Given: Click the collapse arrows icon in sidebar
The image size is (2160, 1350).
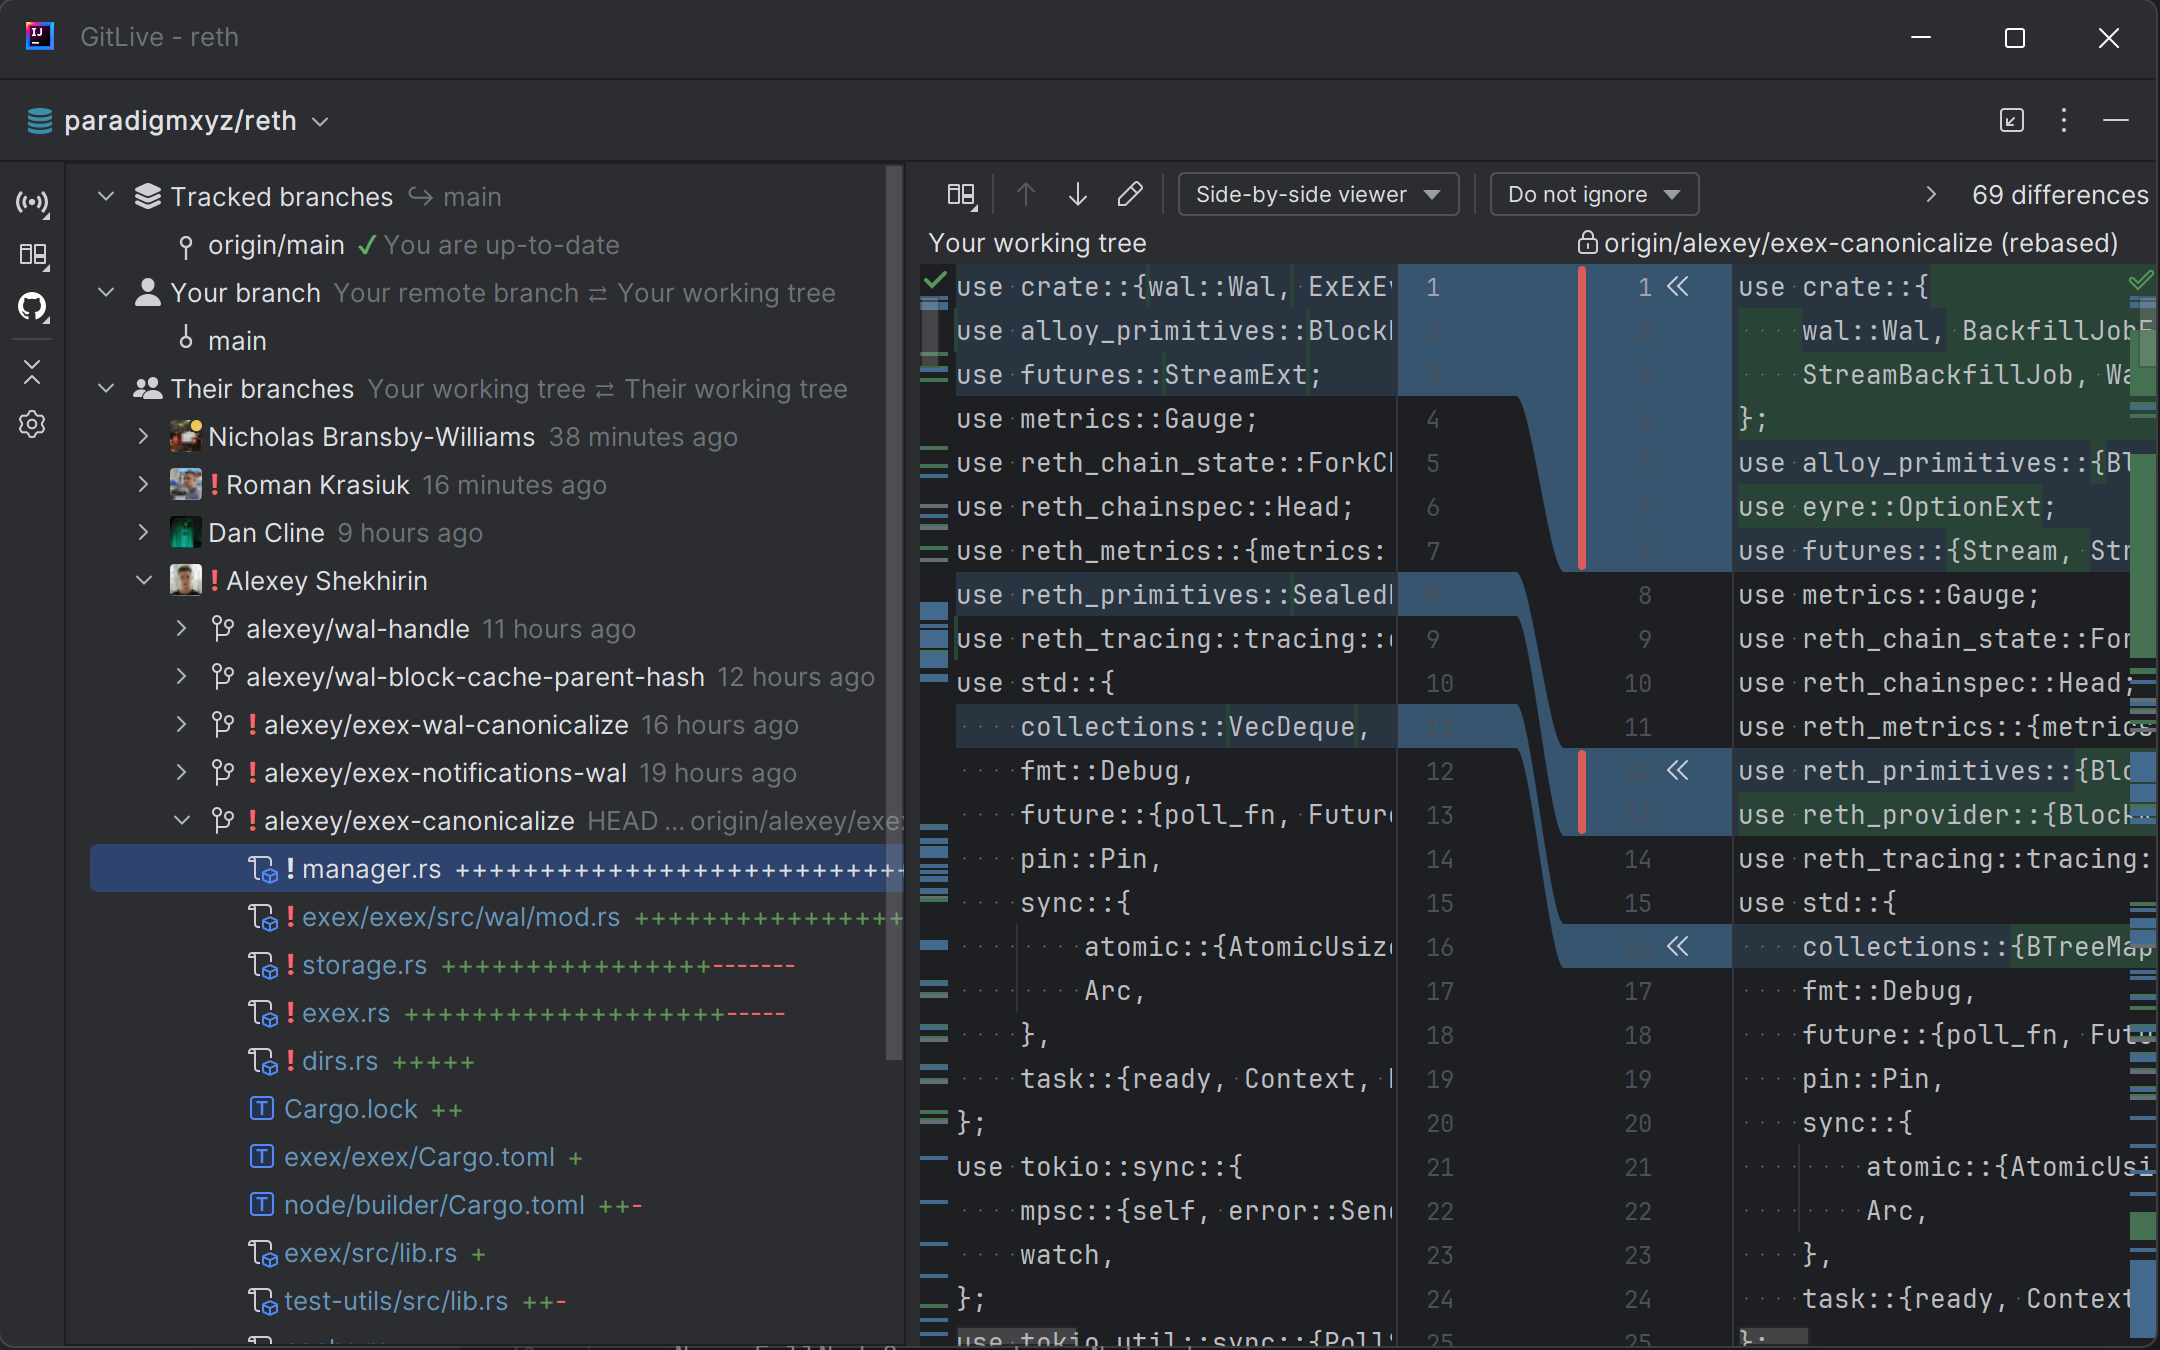Looking at the screenshot, I should coord(32,372).
